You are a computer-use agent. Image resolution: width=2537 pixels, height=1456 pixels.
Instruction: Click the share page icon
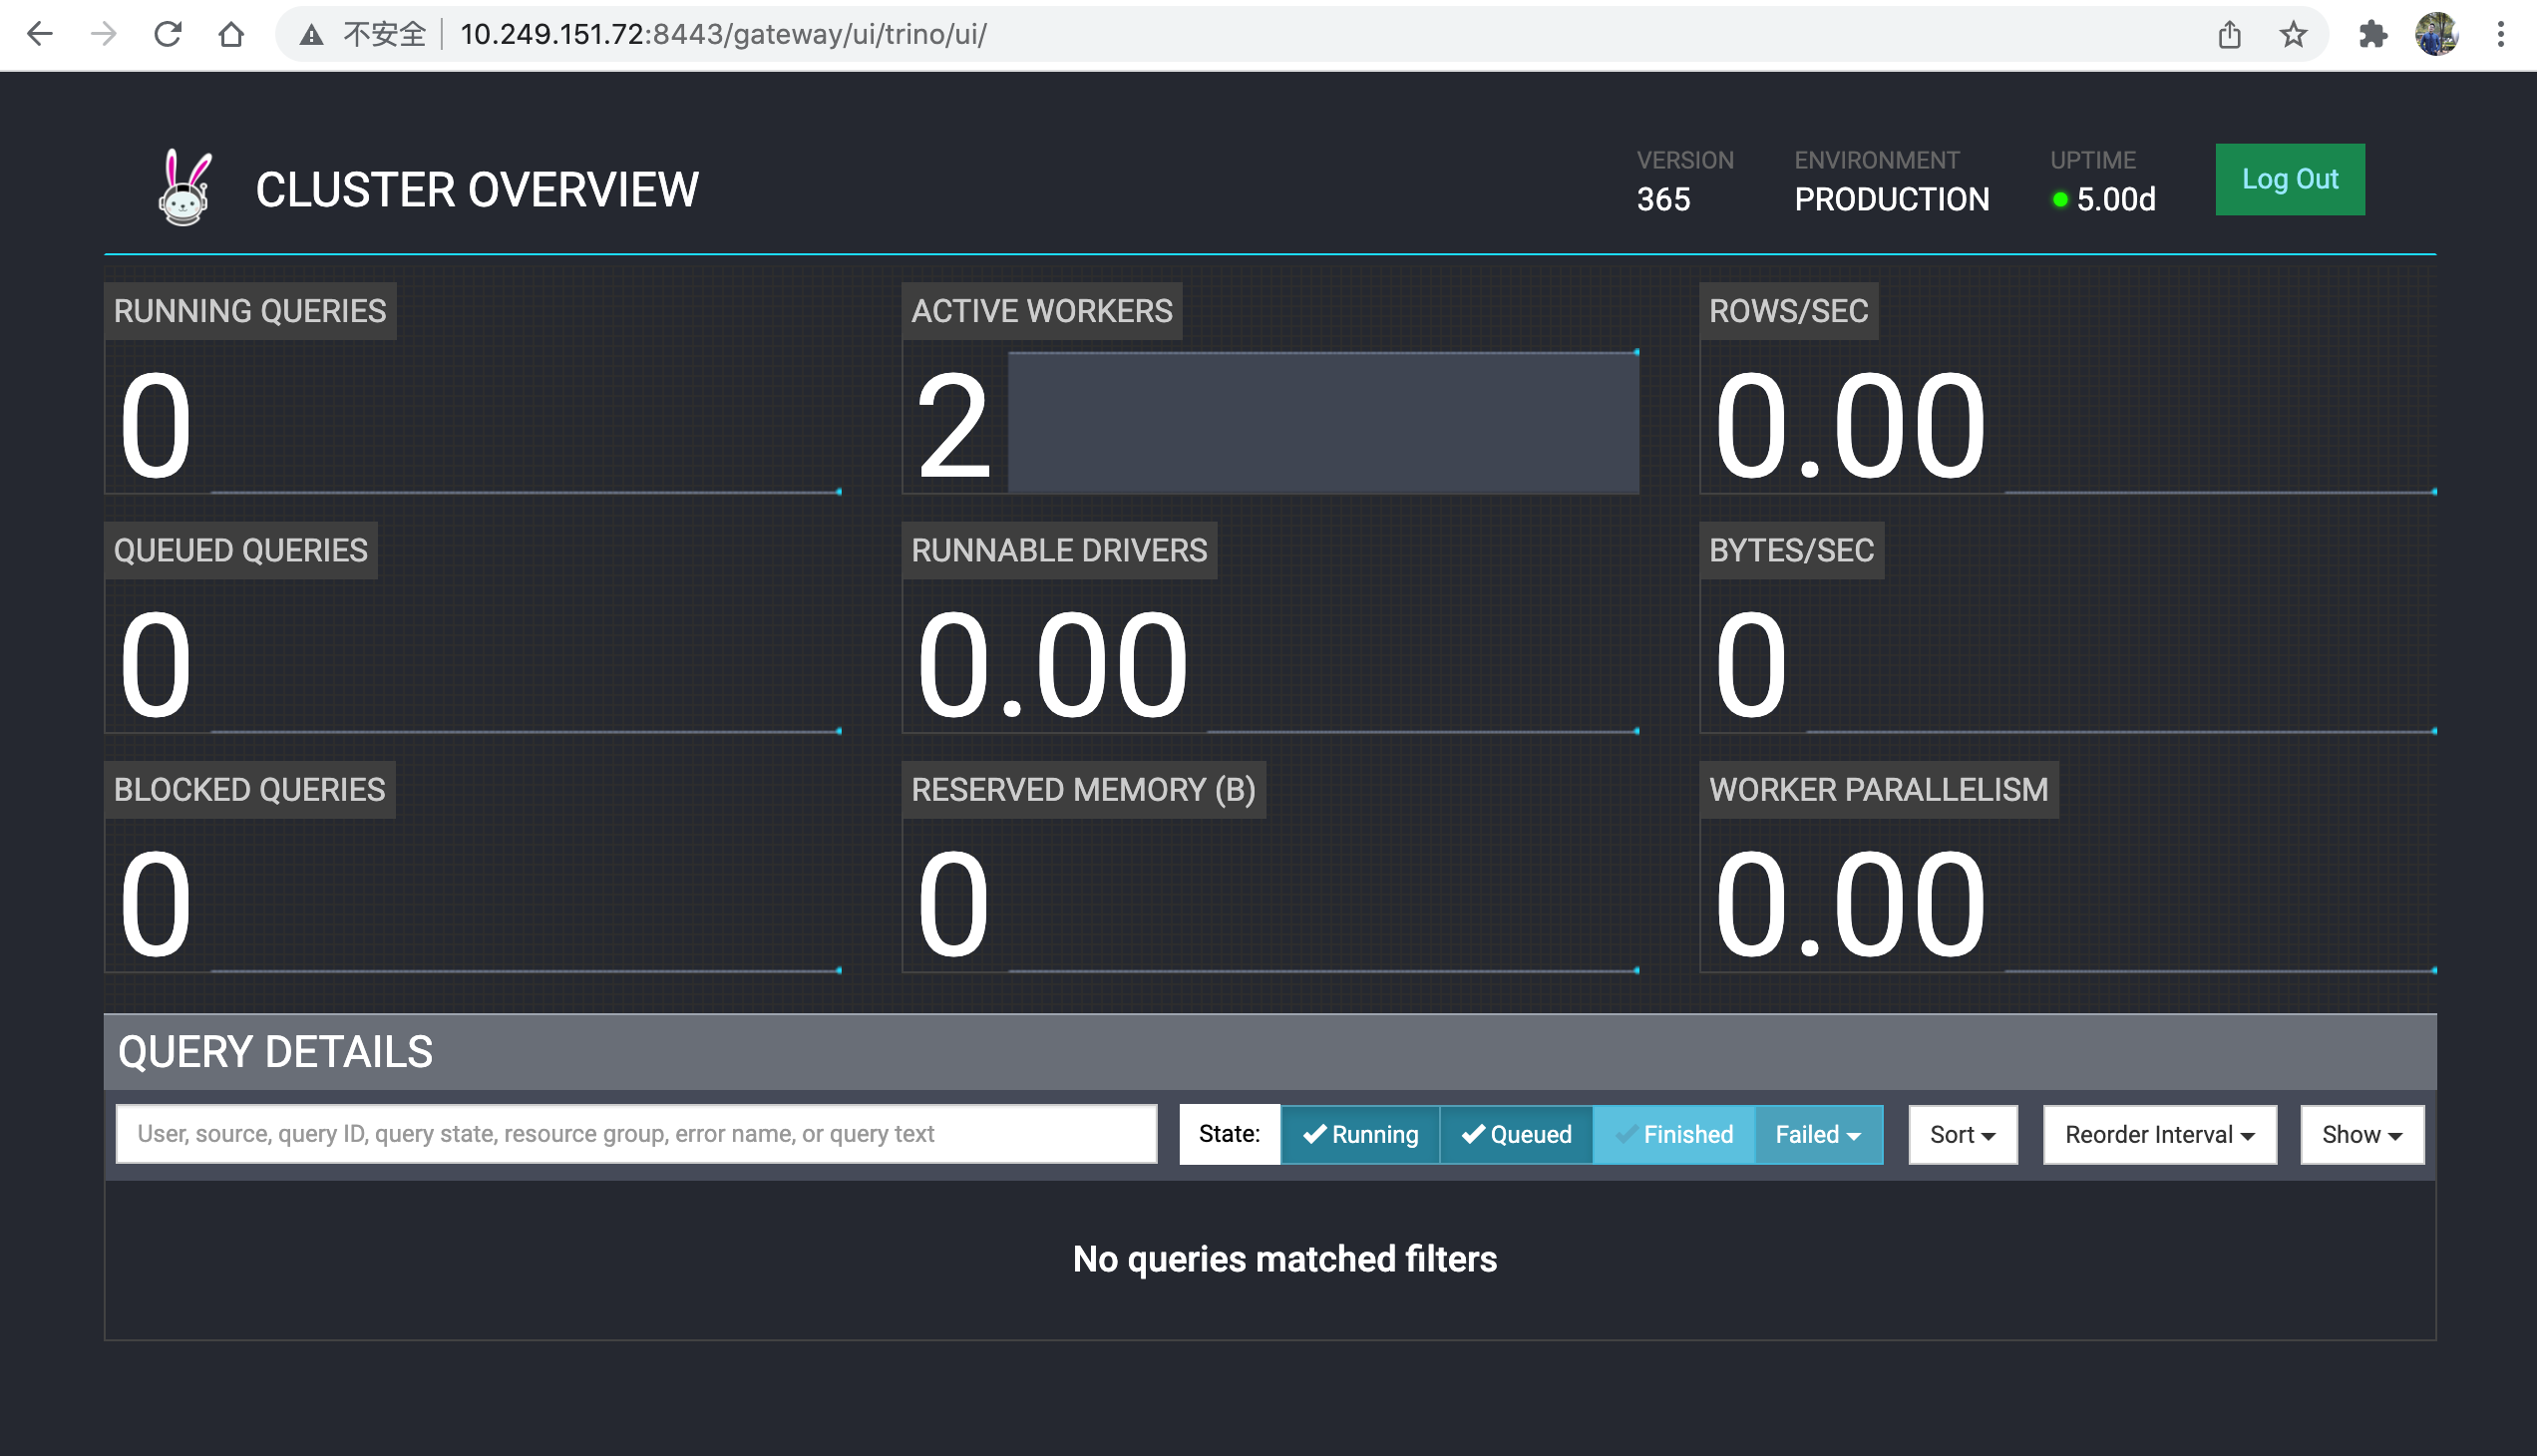coord(2229,34)
